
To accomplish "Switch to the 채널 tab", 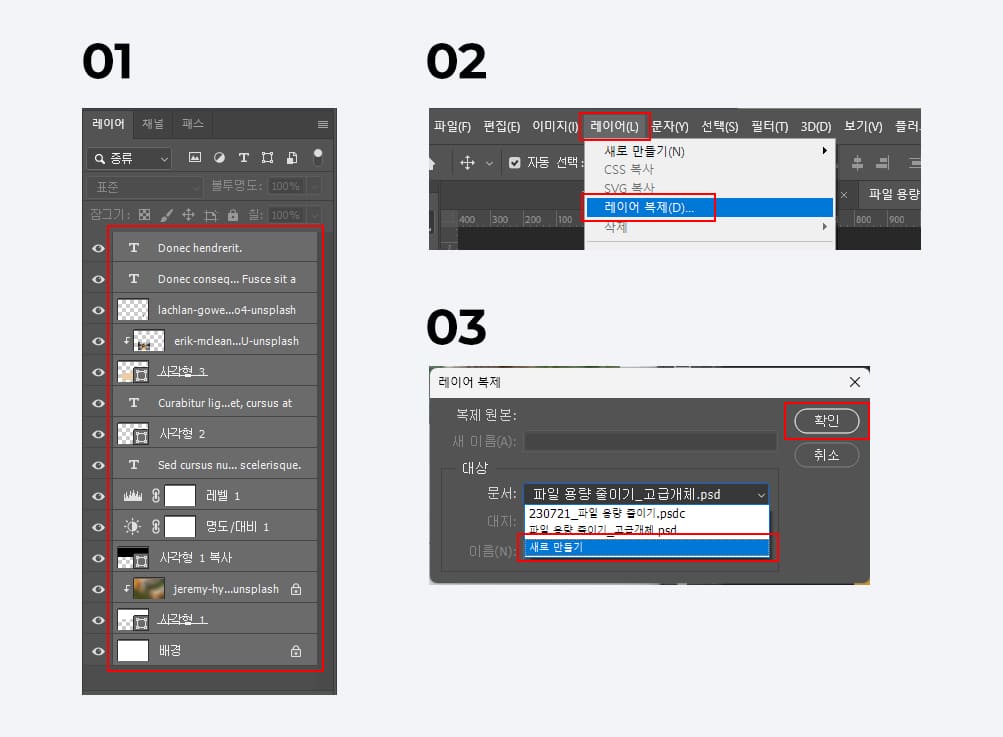I will (x=152, y=123).
